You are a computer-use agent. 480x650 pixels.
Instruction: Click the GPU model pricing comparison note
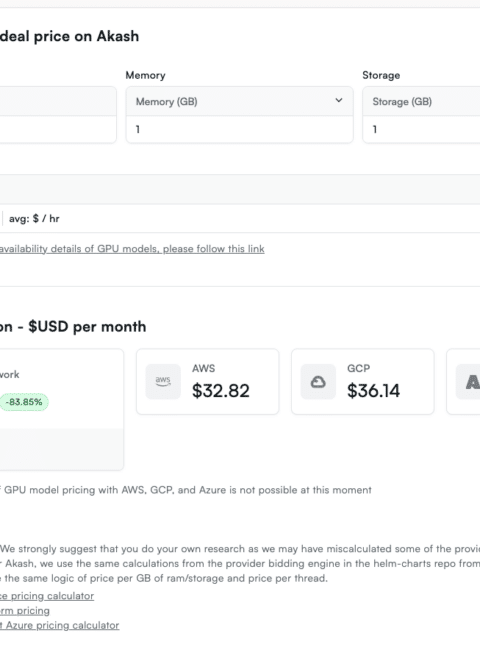click(x=186, y=490)
